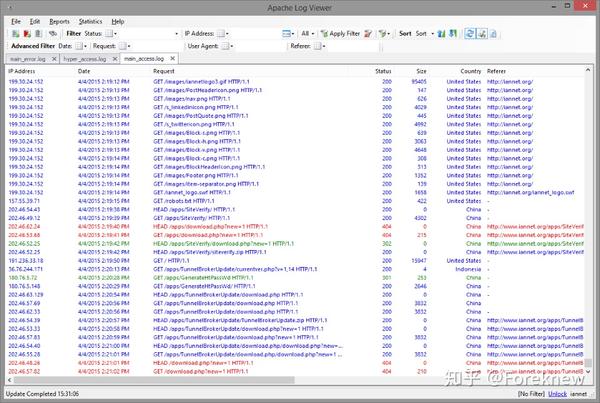Click the last document icon in the toolbar
This screenshot has height=403, width=600.
[x=493, y=34]
